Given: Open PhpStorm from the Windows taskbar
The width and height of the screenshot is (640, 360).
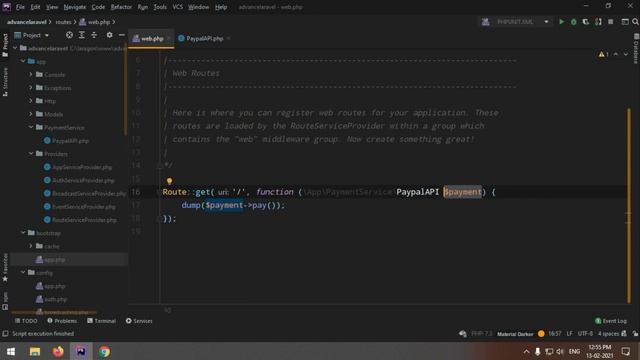Looking at the screenshot, I should click(81, 351).
